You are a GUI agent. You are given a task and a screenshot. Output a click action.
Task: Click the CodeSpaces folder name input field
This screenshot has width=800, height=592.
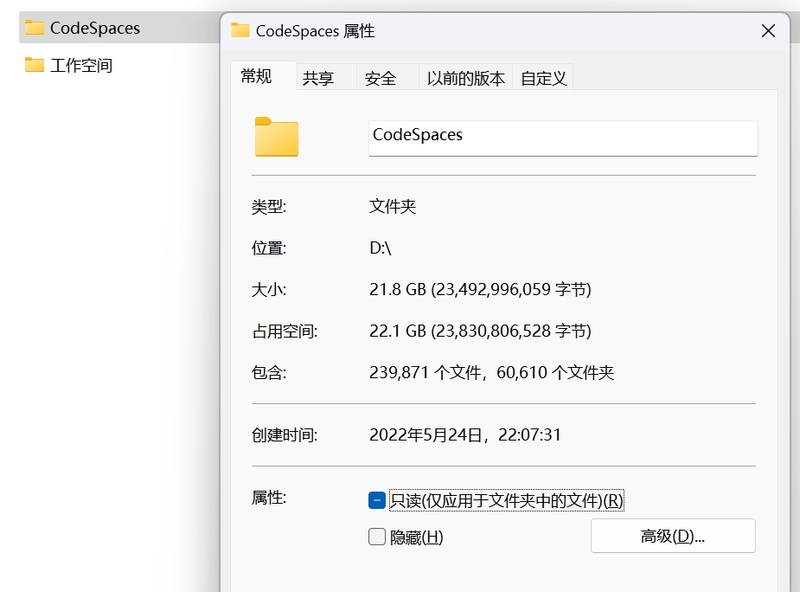(x=563, y=138)
